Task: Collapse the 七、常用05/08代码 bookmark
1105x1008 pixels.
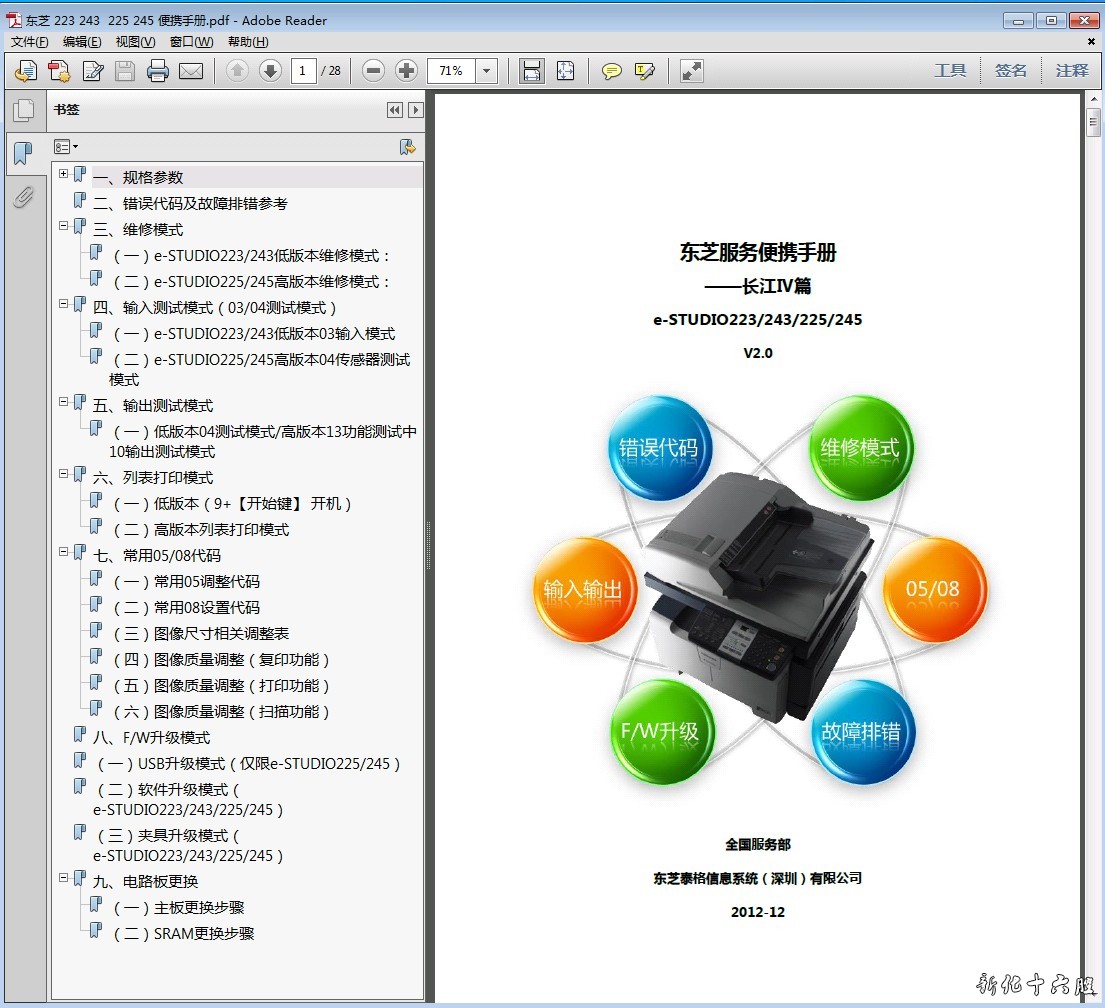Action: 64,552
